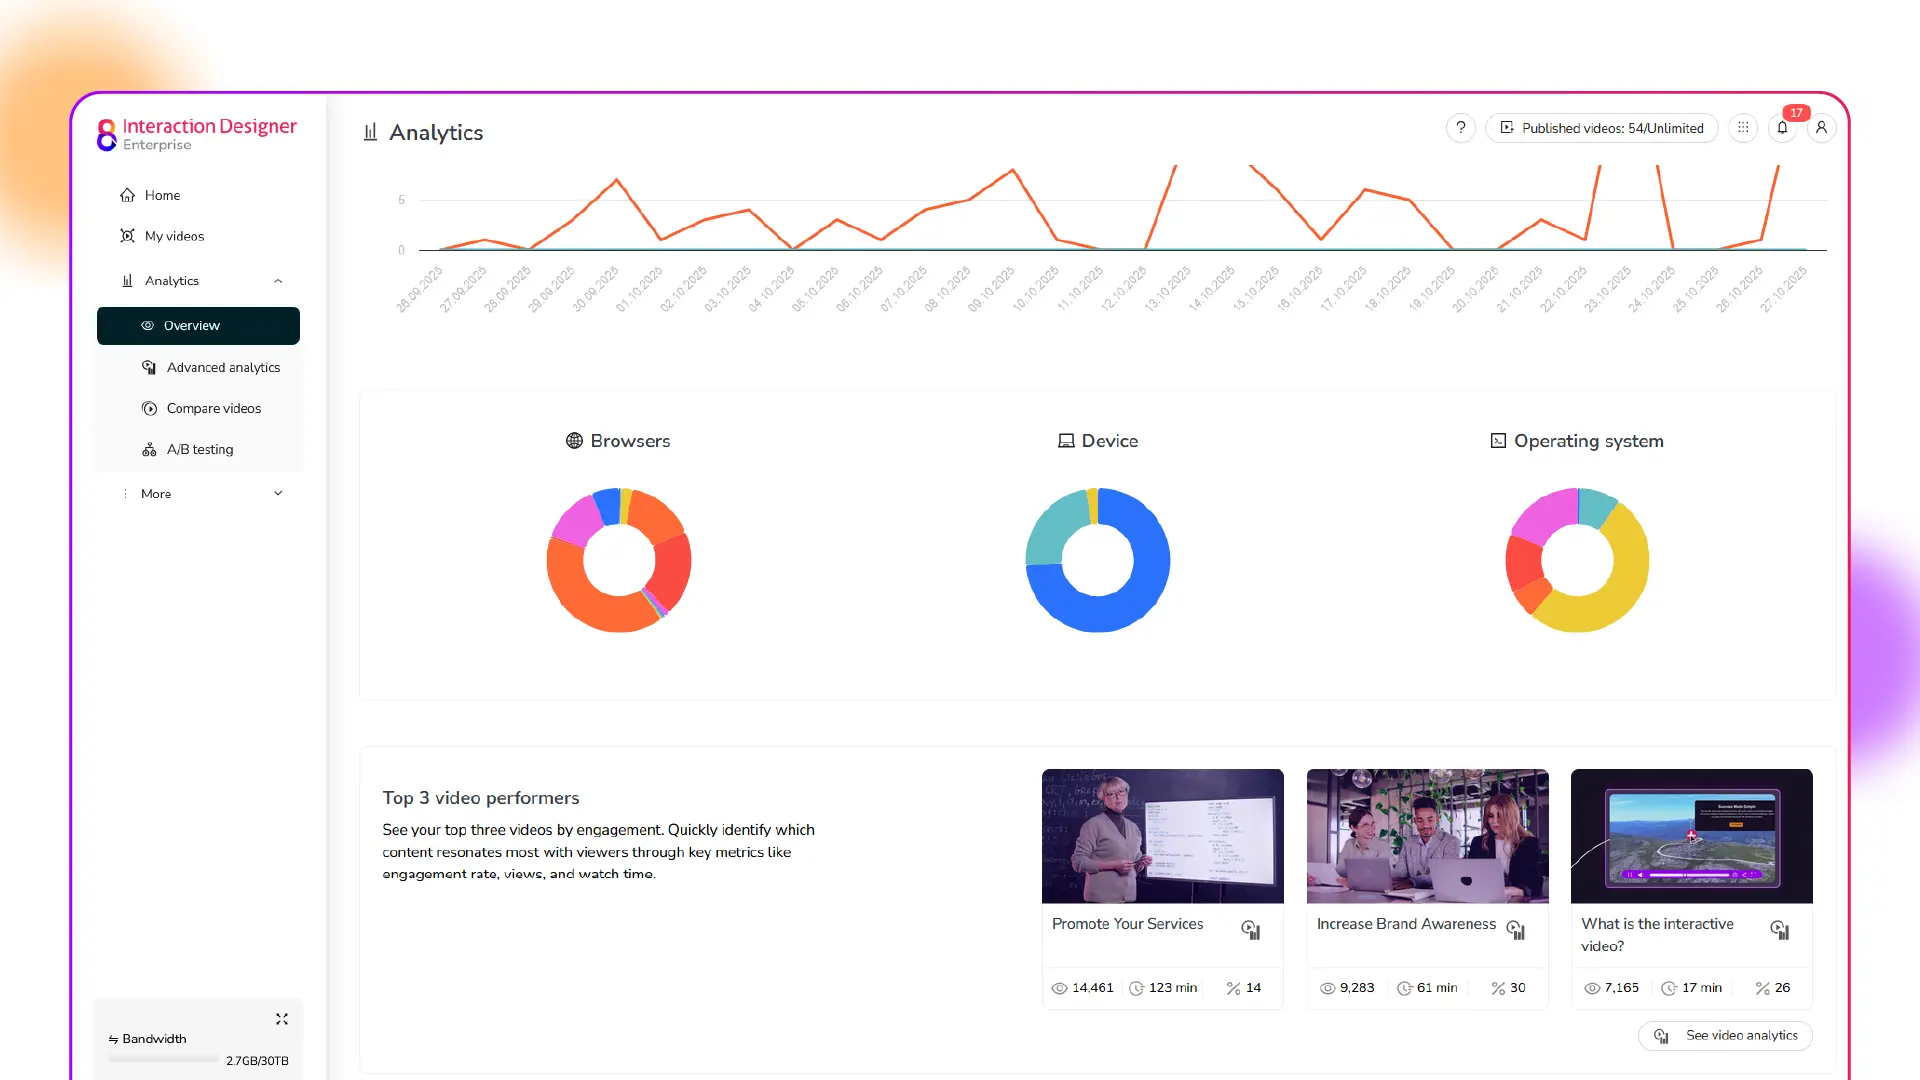Click the Interaction Designer logo
The width and height of the screenshot is (1920, 1080).
(197, 134)
